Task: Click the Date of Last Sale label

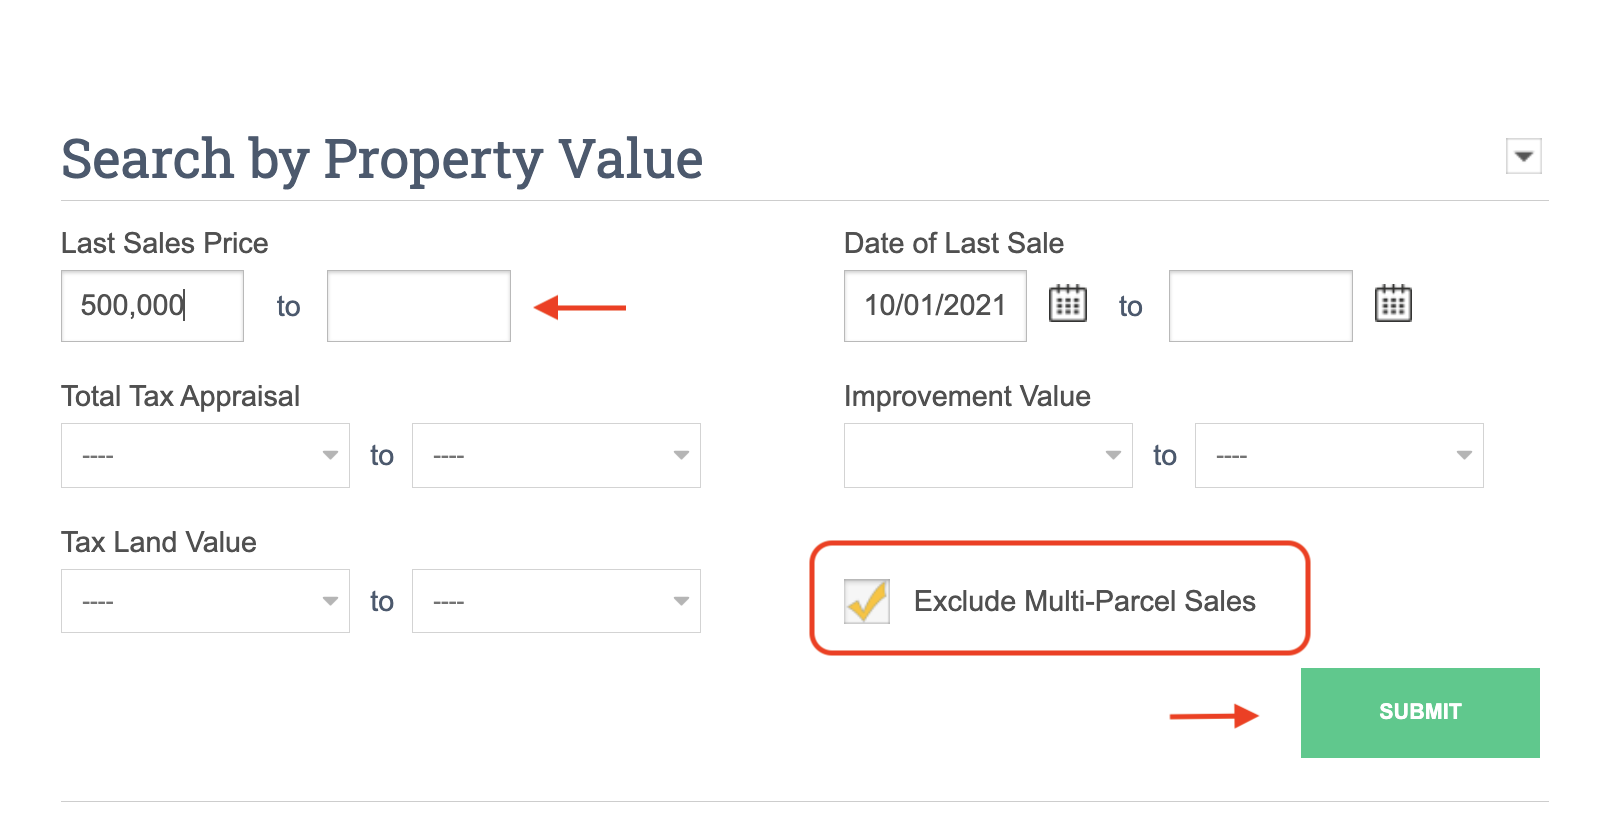Action: (x=953, y=243)
